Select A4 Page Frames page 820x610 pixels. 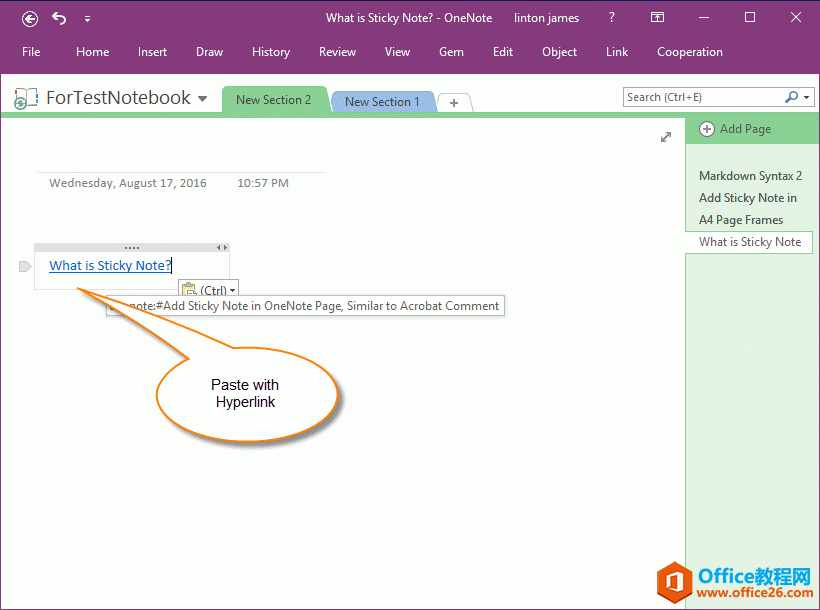tap(740, 220)
